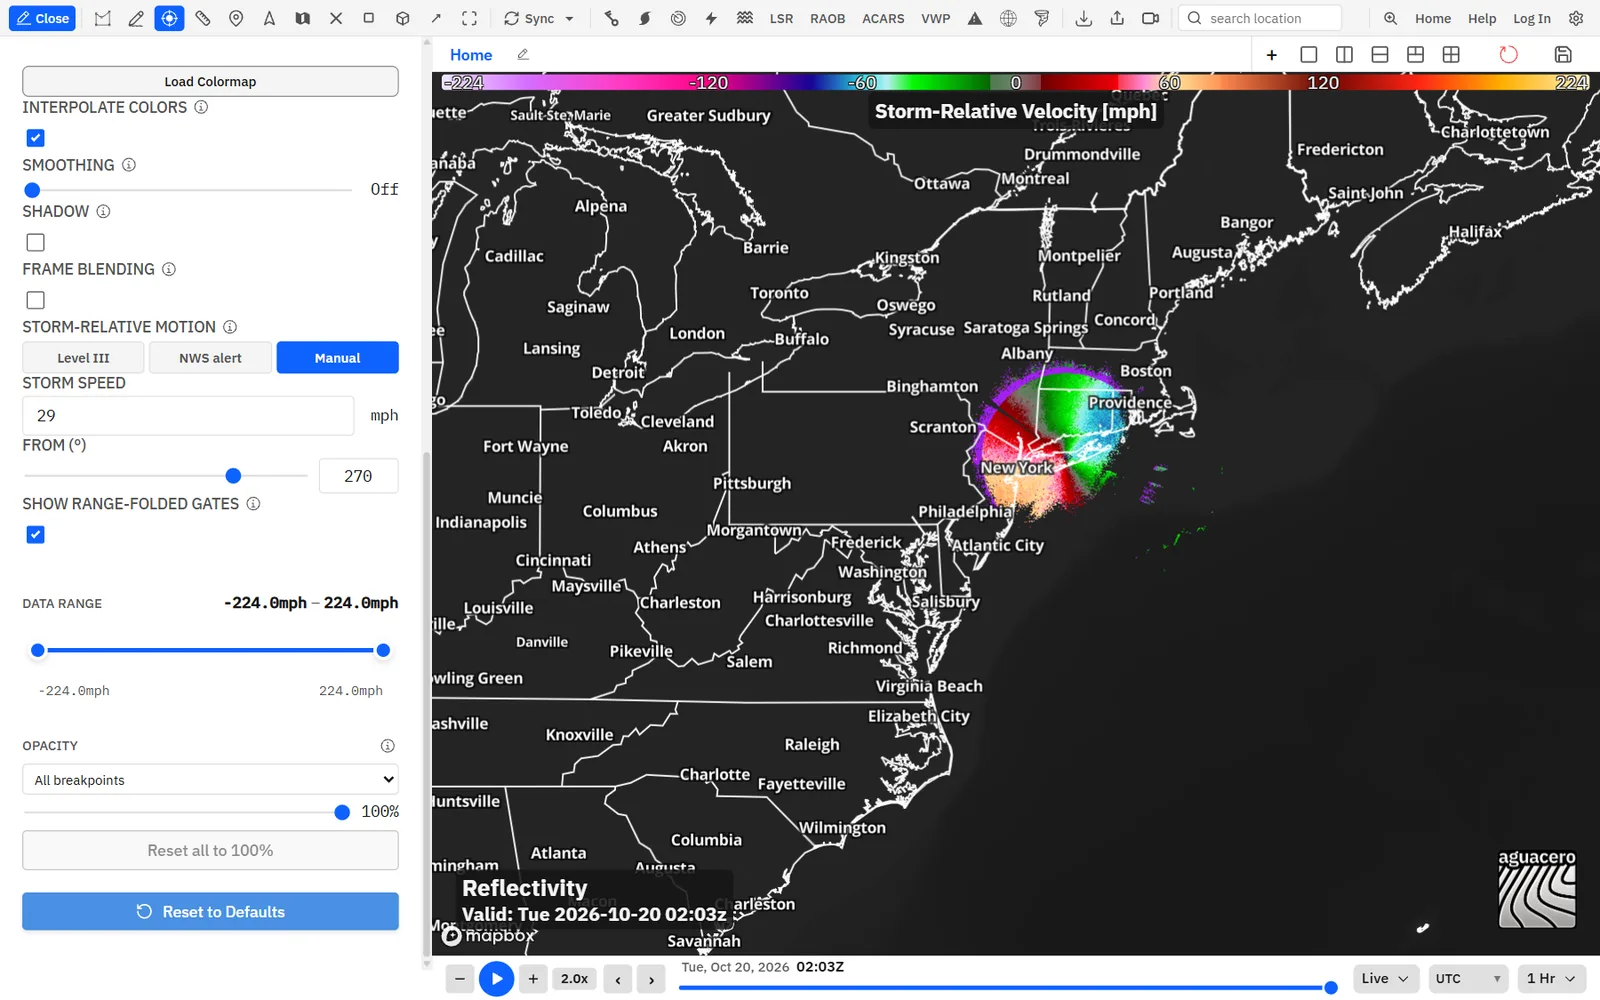Choose the location pin marker tool

236,18
